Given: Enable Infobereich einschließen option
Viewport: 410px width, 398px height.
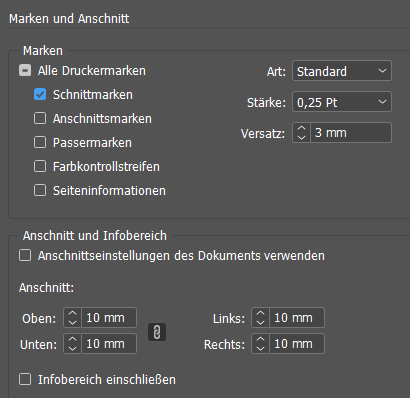Looking at the screenshot, I should point(25,379).
